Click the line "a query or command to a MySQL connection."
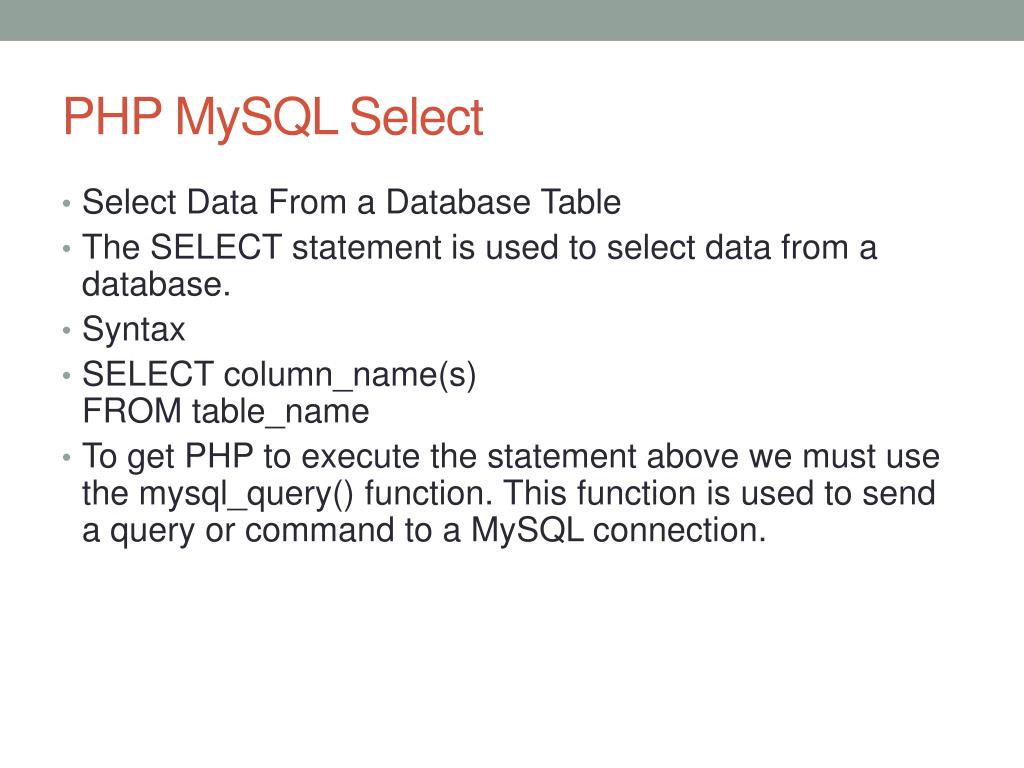The image size is (1024, 768). 423,531
